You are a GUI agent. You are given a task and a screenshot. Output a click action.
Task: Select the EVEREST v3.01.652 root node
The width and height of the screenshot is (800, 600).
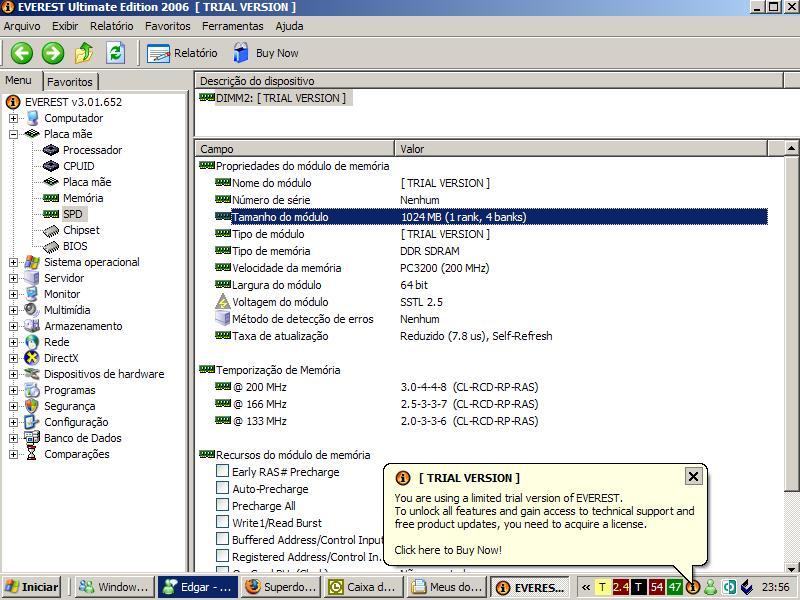click(73, 102)
